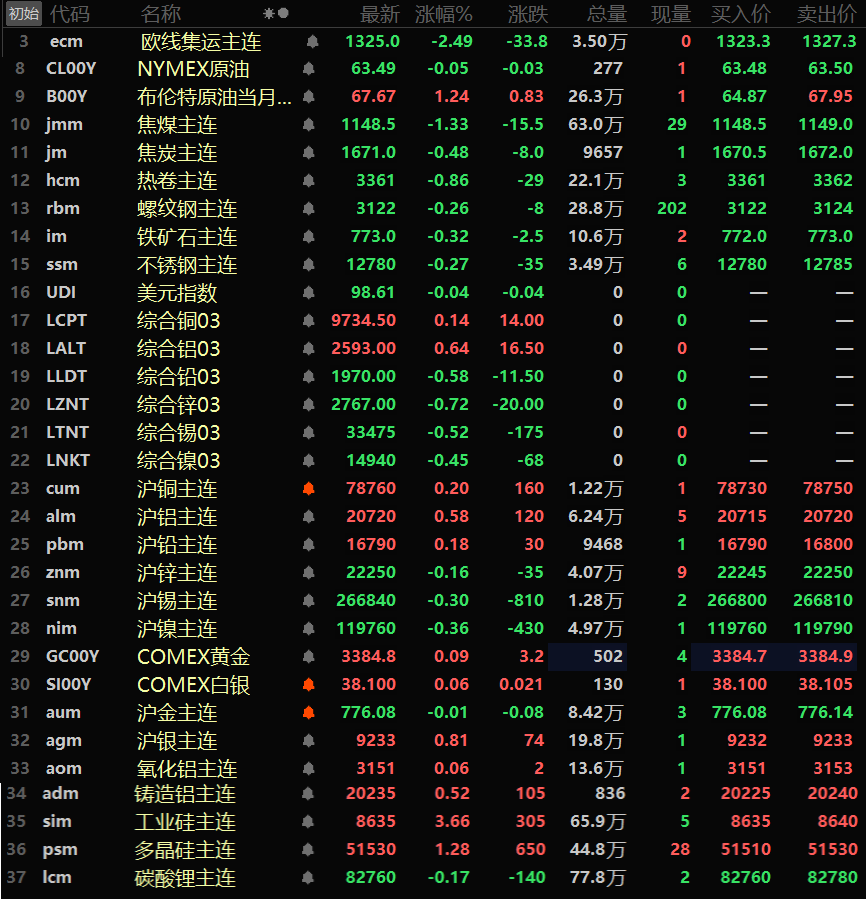The height and width of the screenshot is (899, 866).
Task: Turn off the orange alert bell for 沪铜主连
Action: coord(308,489)
